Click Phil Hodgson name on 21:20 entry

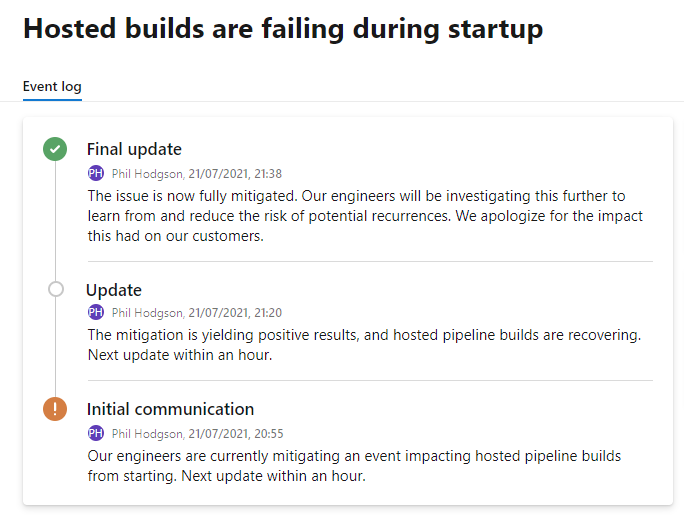tap(148, 313)
